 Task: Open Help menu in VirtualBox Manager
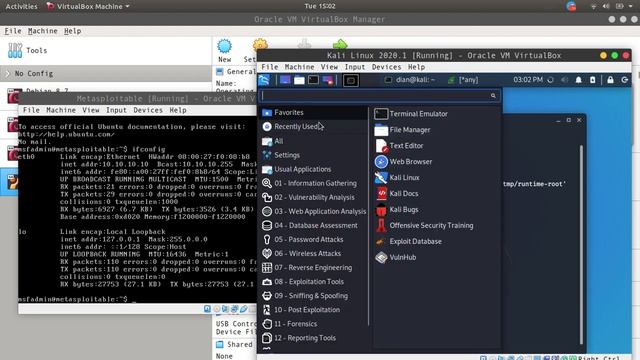point(72,31)
